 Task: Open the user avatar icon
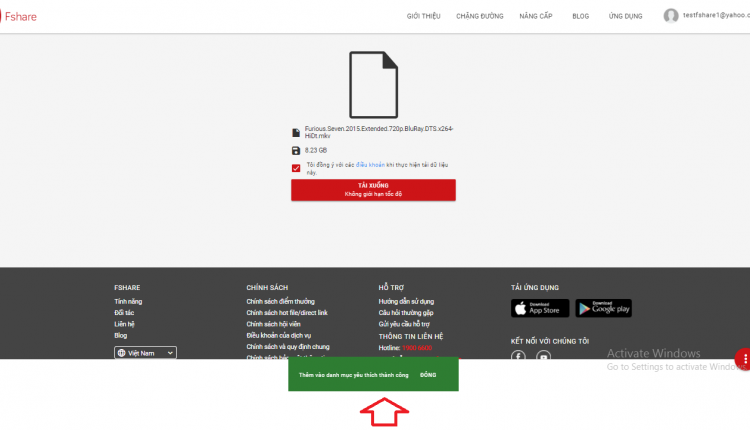coord(671,16)
